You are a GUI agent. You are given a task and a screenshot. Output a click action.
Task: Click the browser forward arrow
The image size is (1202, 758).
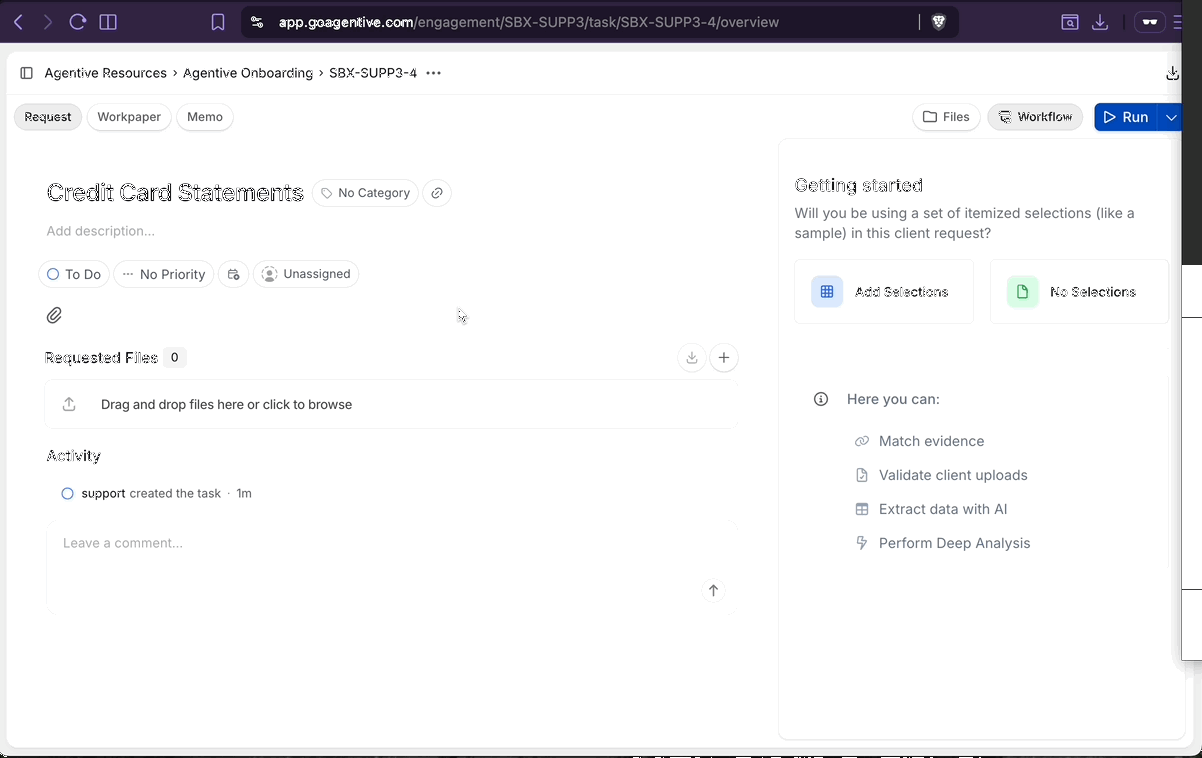click(47, 22)
